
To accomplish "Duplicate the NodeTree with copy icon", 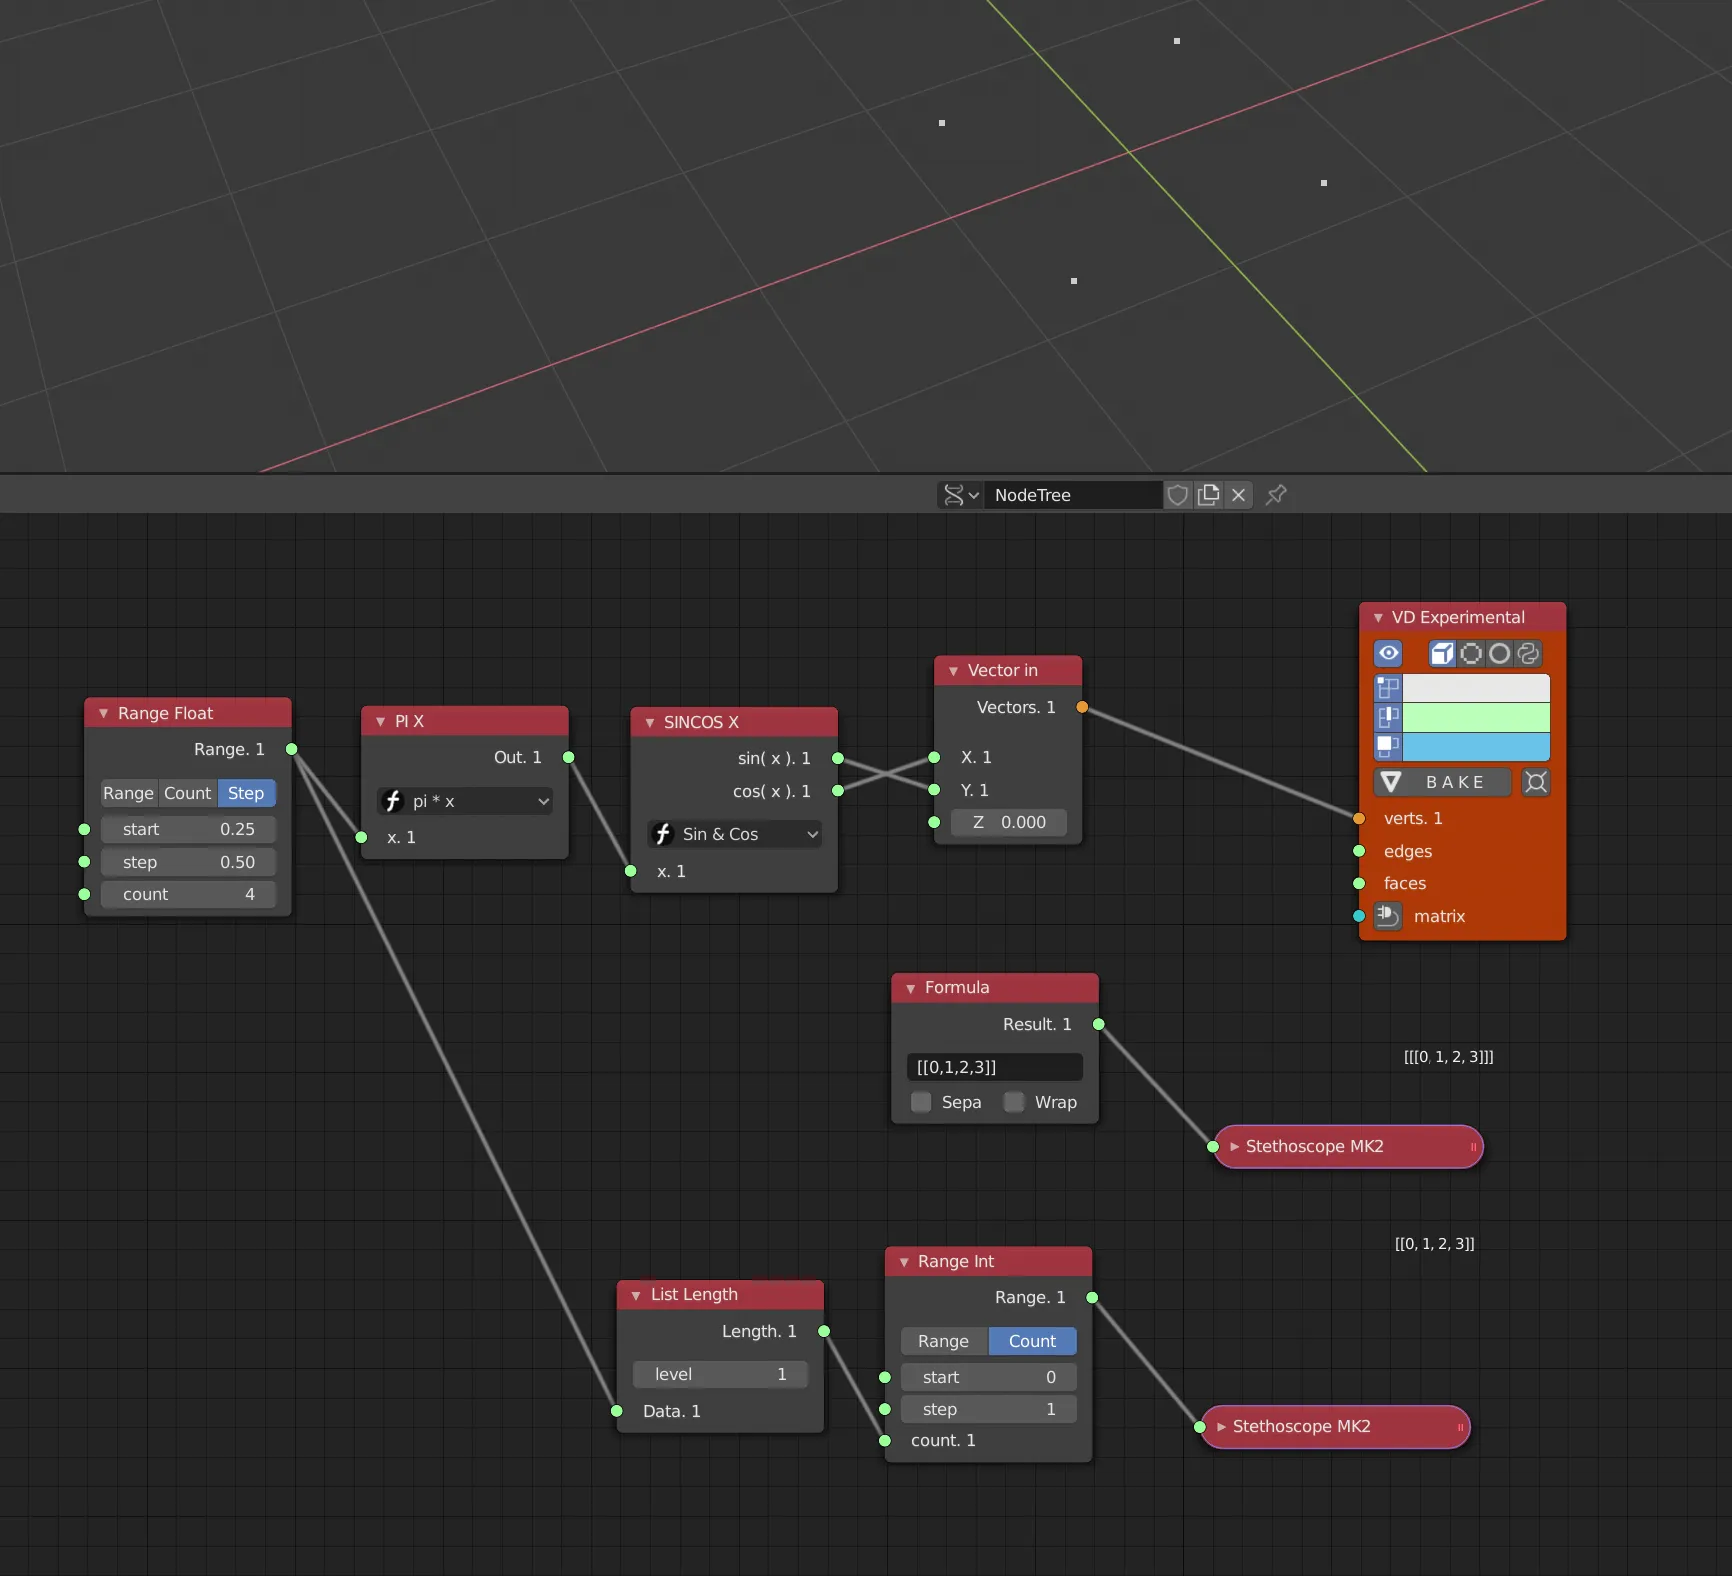I will (x=1208, y=495).
